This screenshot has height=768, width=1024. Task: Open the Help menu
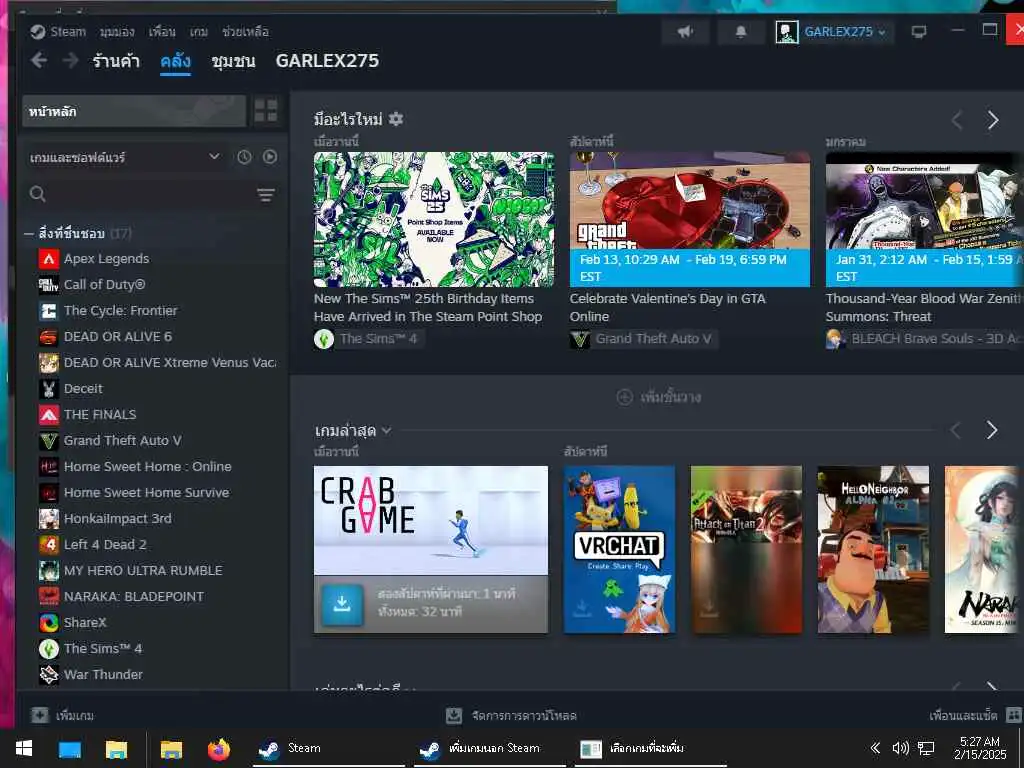(x=245, y=31)
